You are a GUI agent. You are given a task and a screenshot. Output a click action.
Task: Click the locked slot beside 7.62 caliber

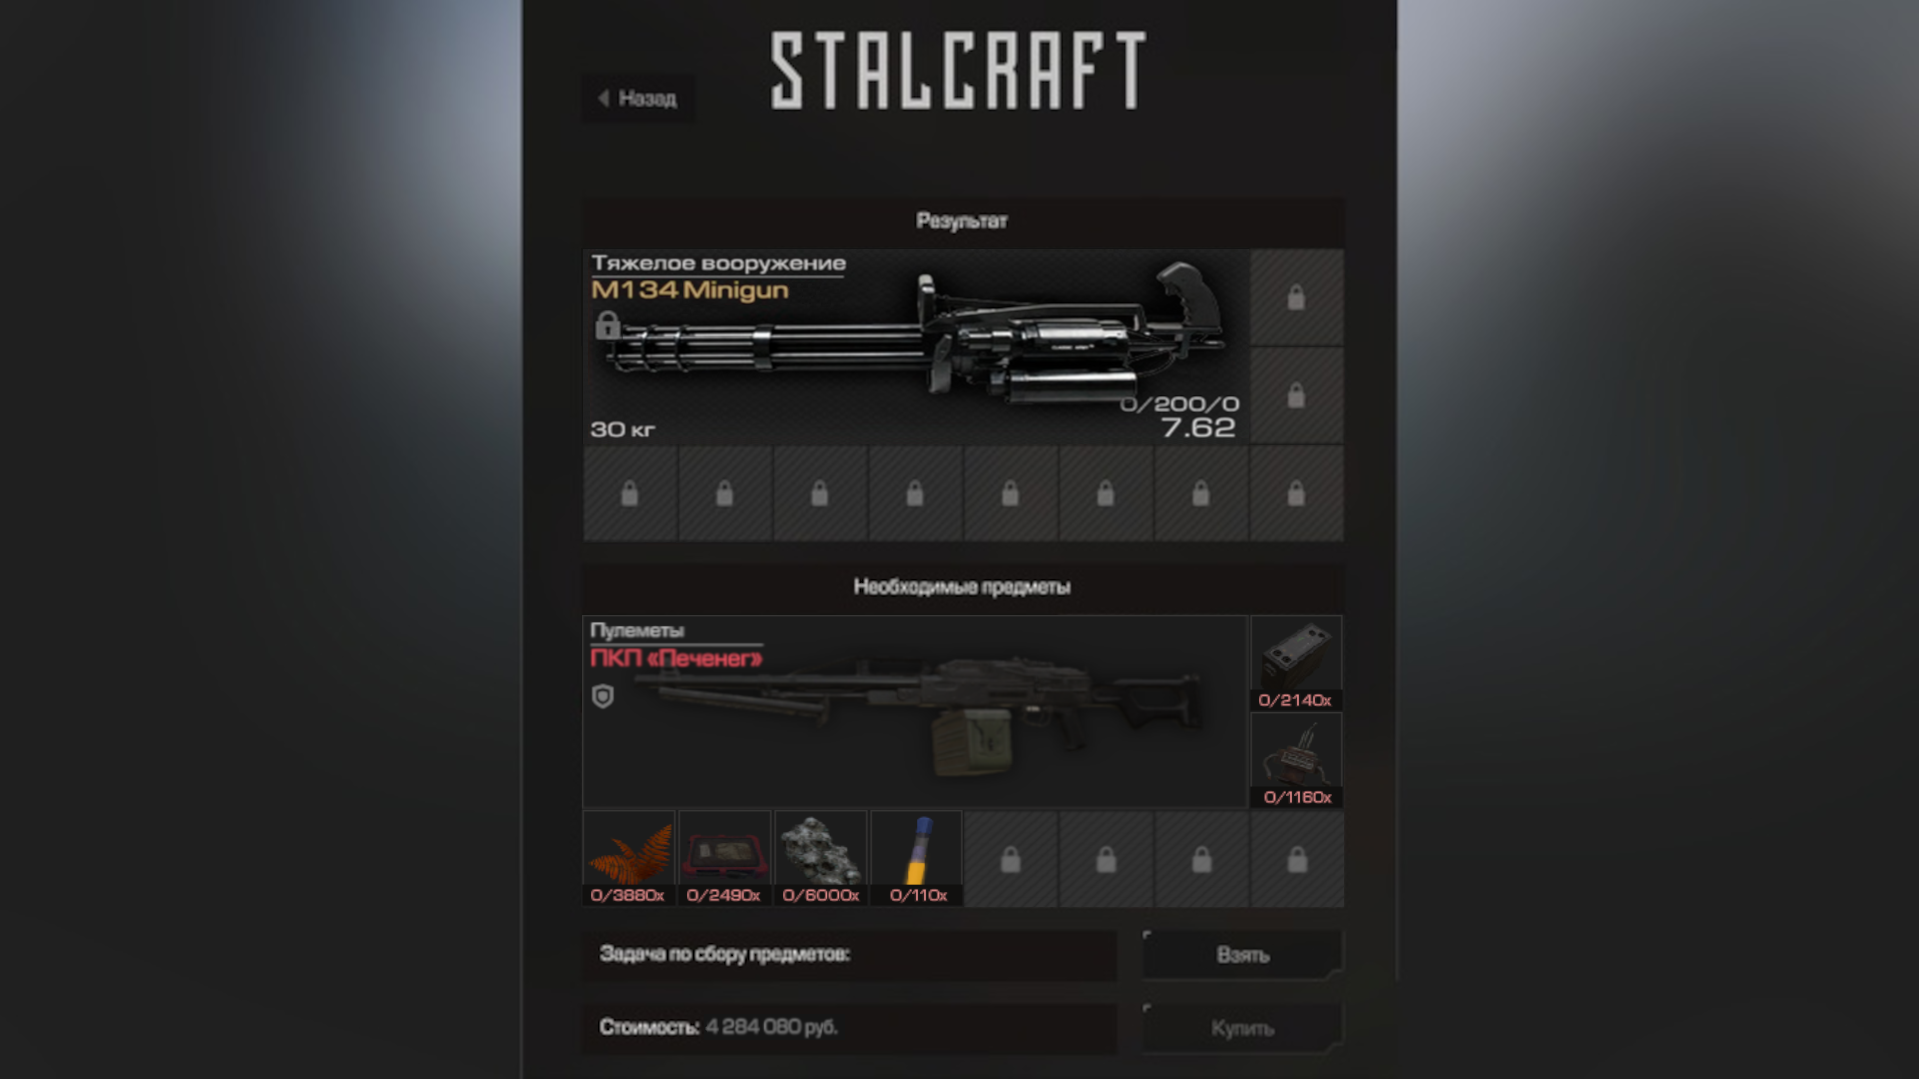[1296, 396]
